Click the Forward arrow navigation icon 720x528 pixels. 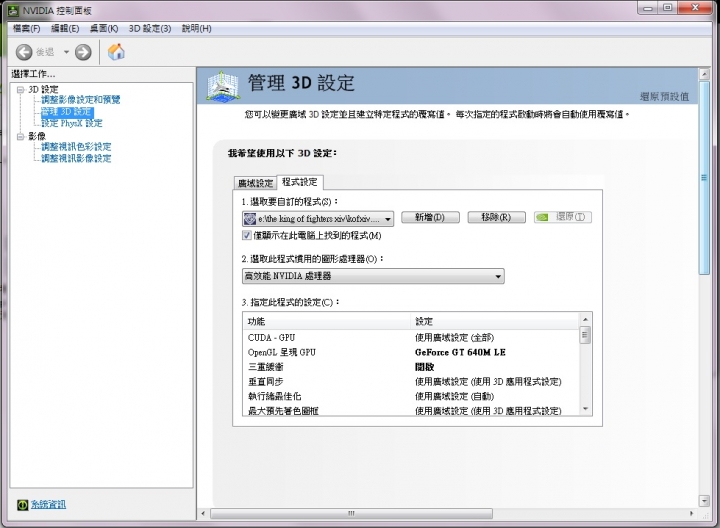pos(83,52)
